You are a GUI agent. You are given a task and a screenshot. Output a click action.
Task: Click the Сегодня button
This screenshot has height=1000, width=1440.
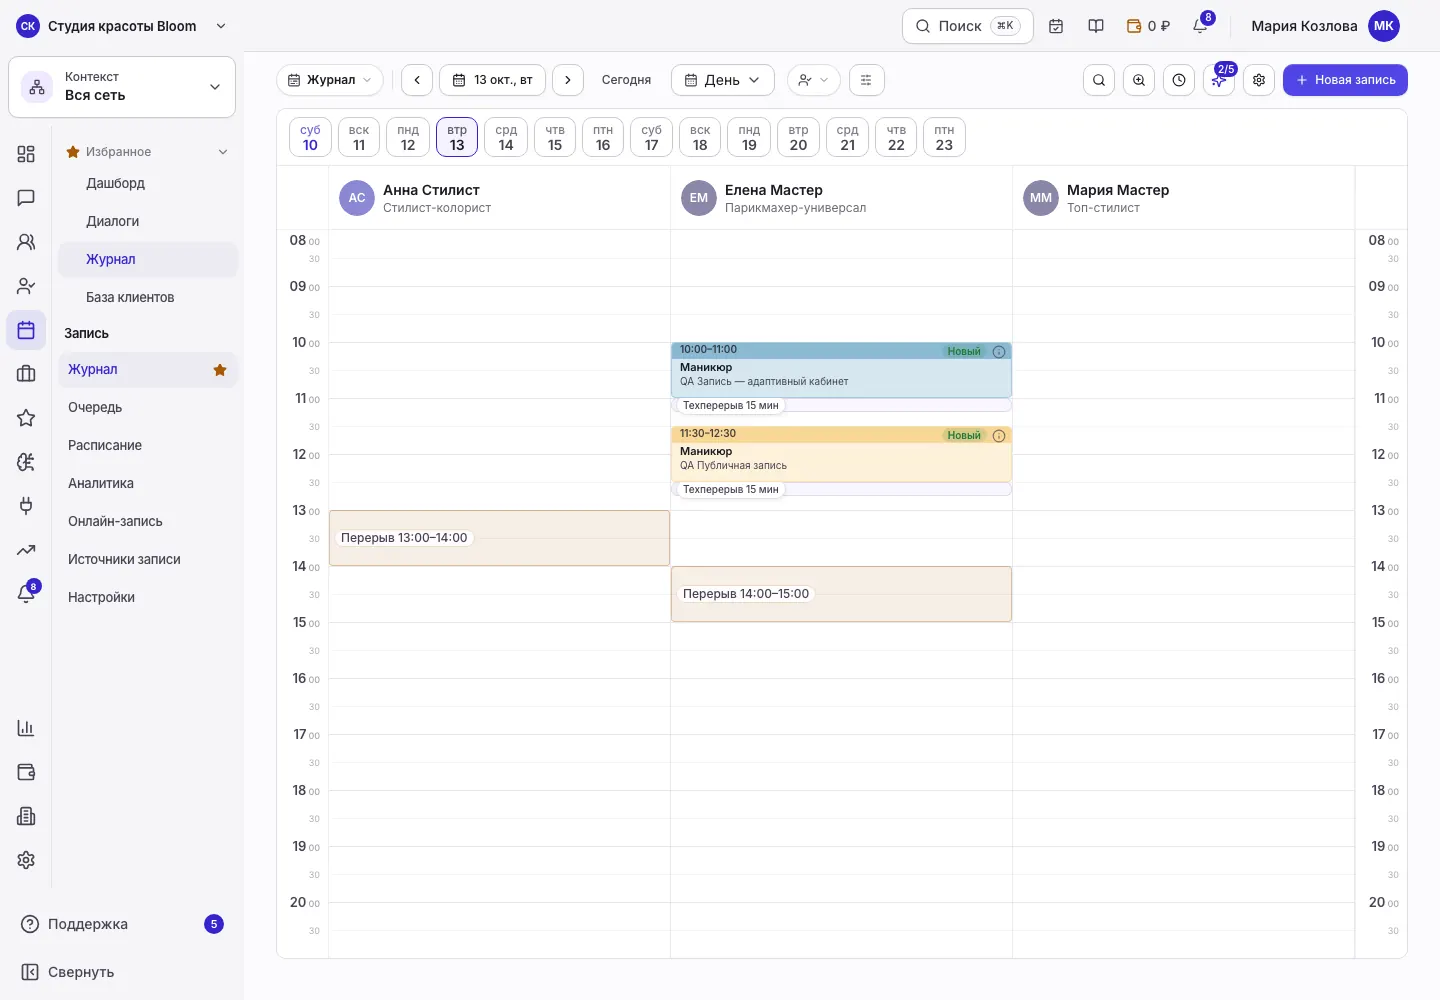(x=626, y=80)
